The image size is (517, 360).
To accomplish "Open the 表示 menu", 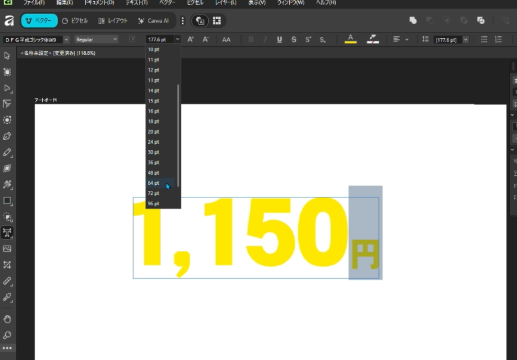I will pyautogui.click(x=257, y=3).
